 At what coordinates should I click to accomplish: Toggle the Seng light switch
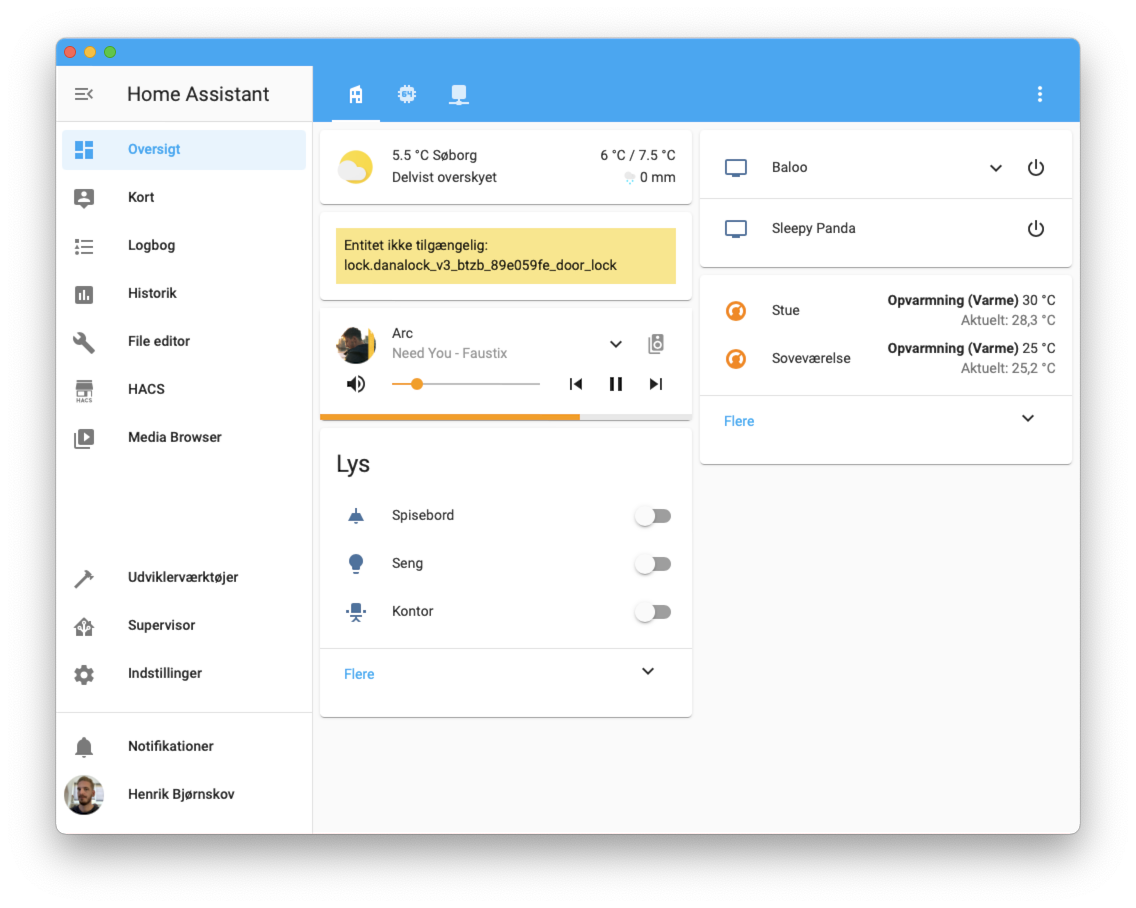click(x=653, y=564)
